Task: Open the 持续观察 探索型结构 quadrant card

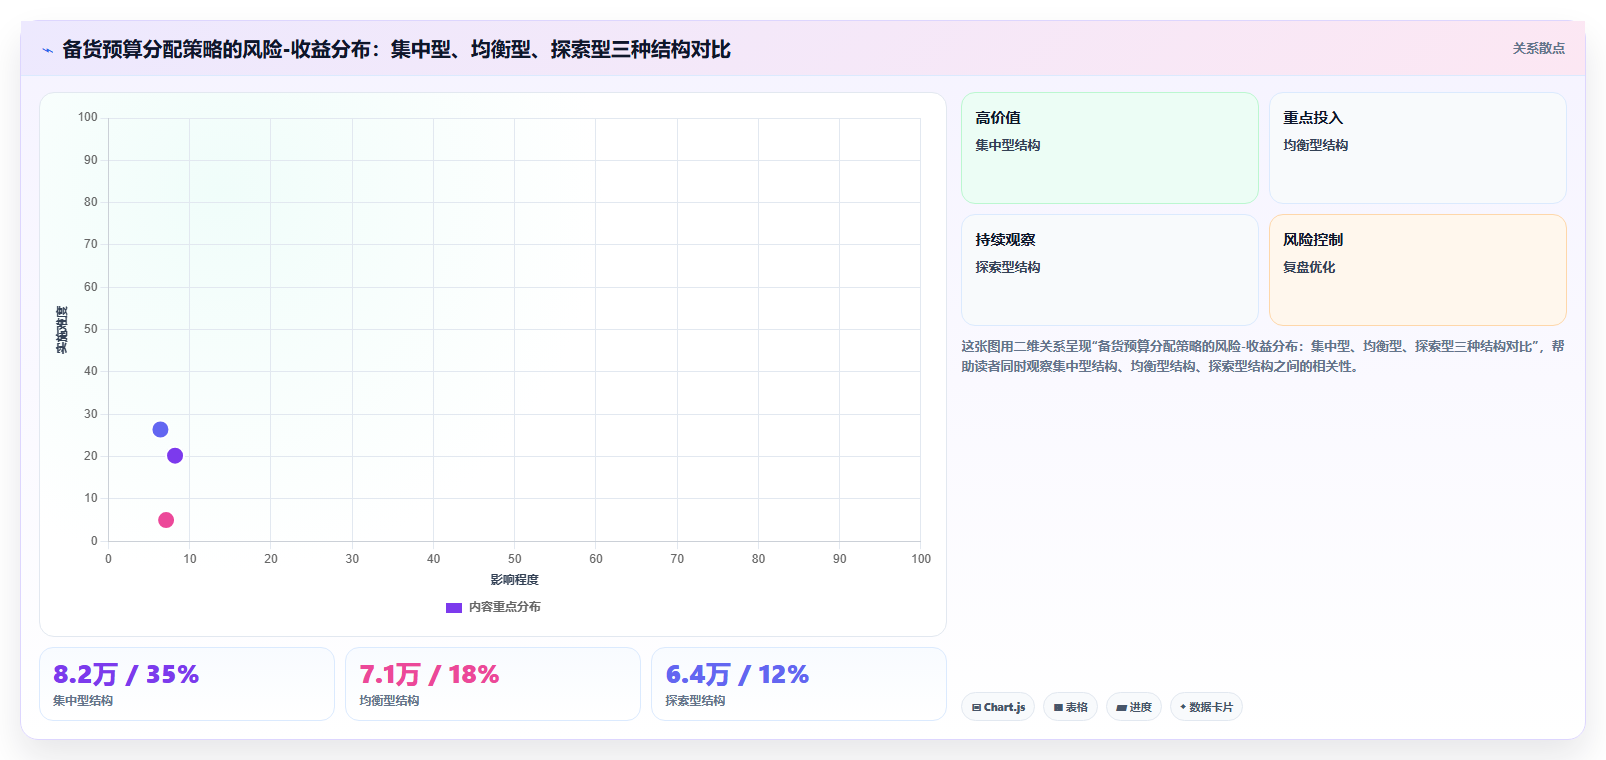Action: tap(1110, 270)
